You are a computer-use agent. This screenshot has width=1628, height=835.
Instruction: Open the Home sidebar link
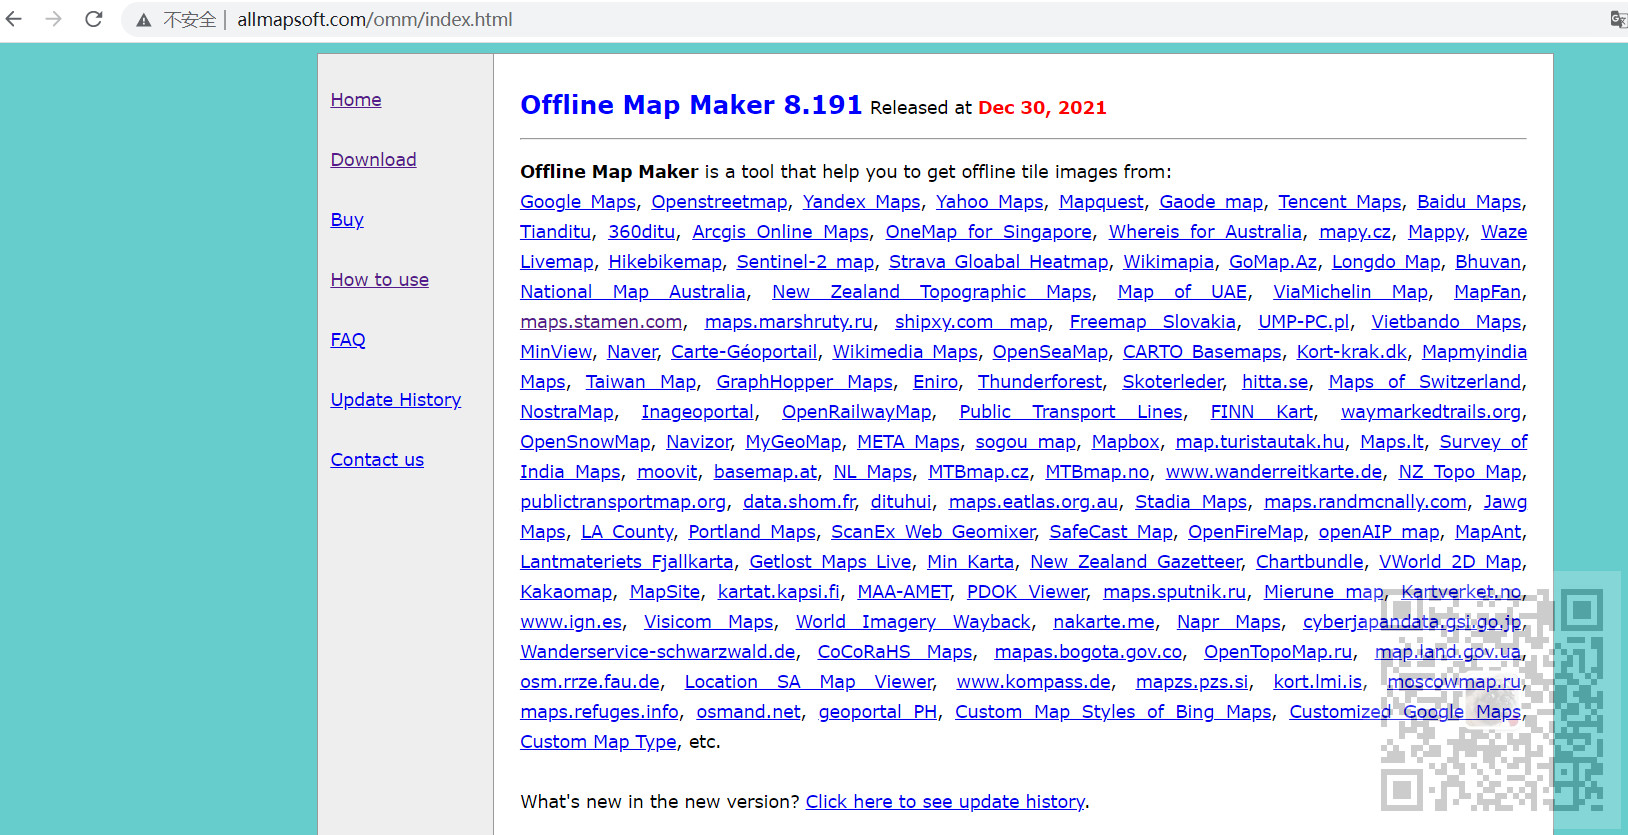tap(356, 100)
